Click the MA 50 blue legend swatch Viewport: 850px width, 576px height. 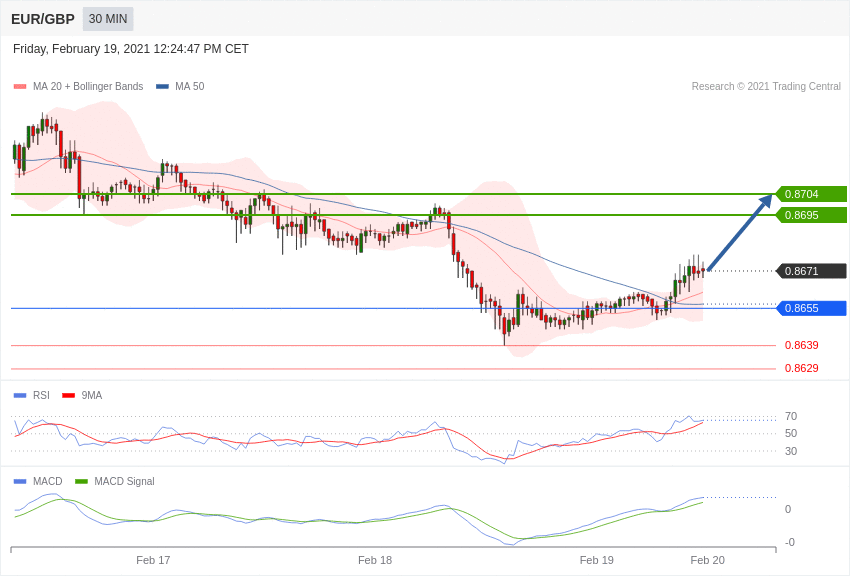pos(162,87)
